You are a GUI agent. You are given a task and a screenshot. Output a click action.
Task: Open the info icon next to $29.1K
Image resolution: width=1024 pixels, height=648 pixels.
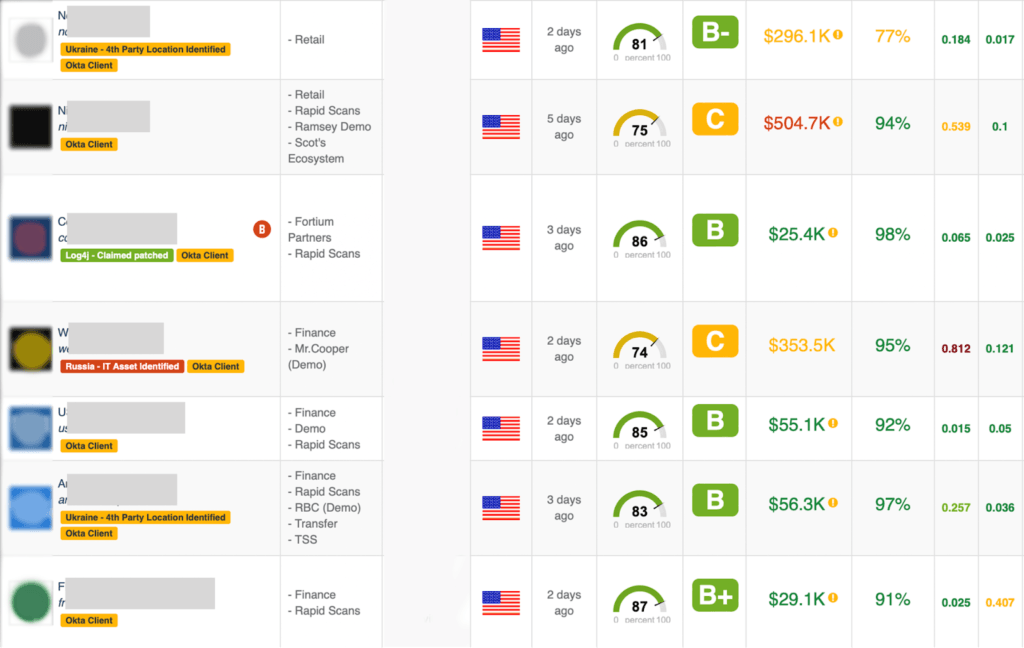click(833, 598)
